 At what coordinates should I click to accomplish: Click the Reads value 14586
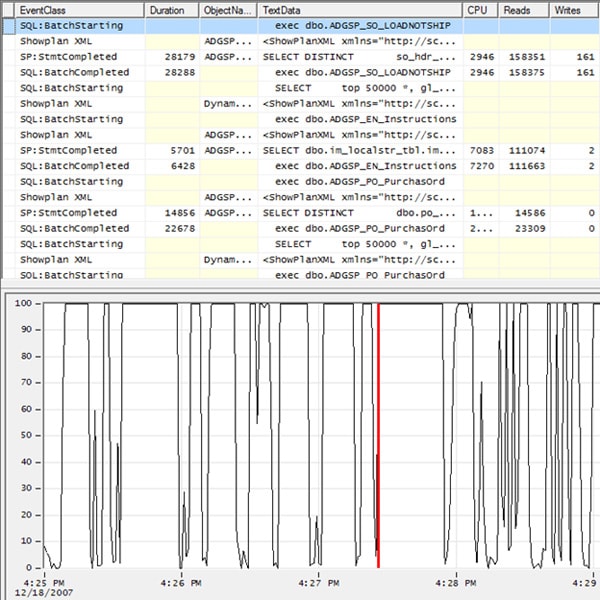pyautogui.click(x=530, y=213)
